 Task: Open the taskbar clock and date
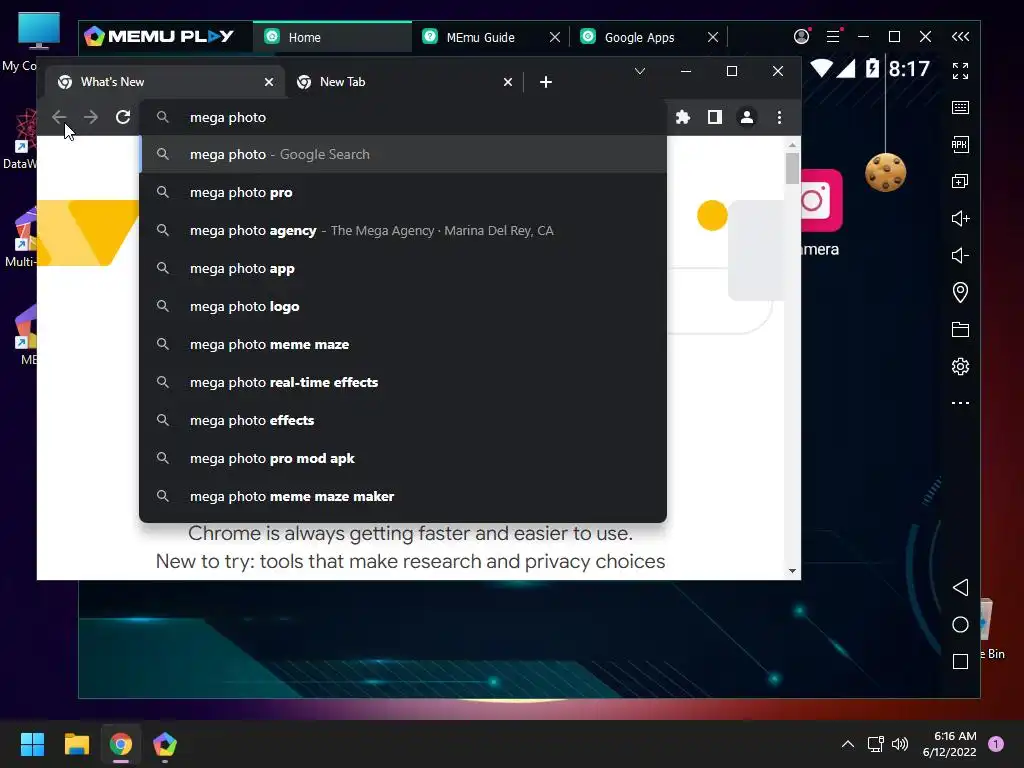950,744
